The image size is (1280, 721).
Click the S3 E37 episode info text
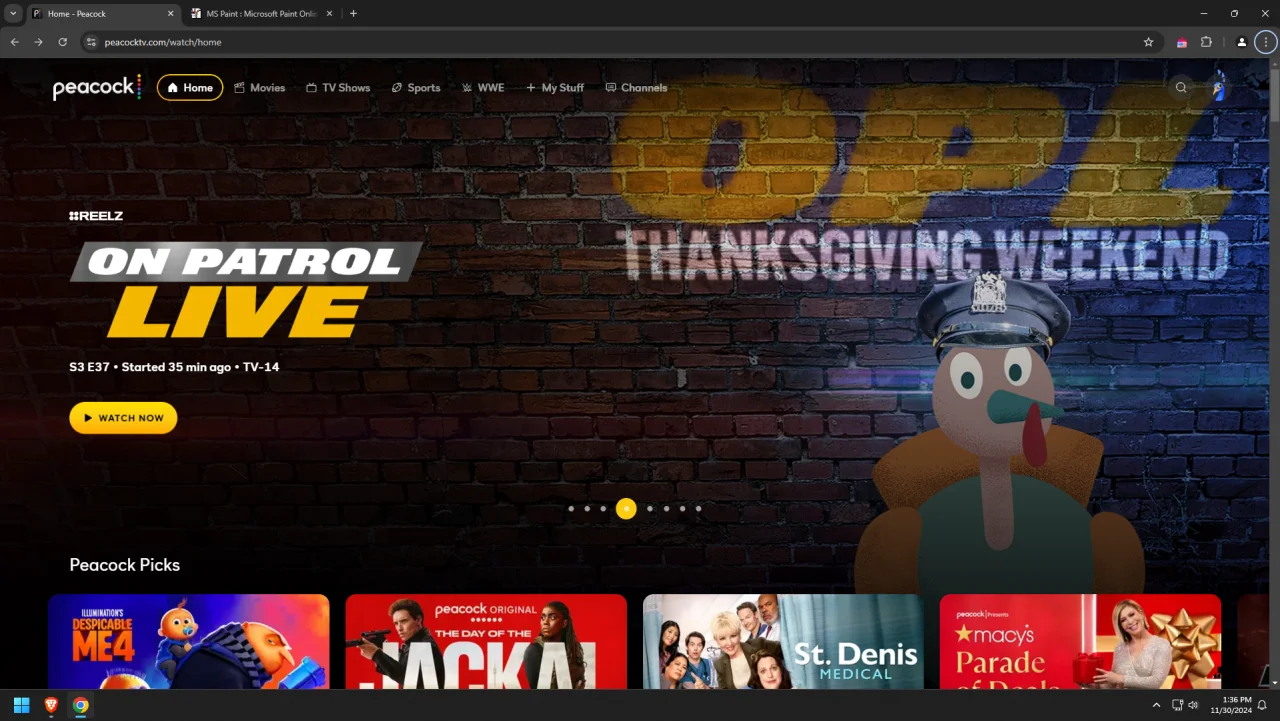tap(174, 367)
